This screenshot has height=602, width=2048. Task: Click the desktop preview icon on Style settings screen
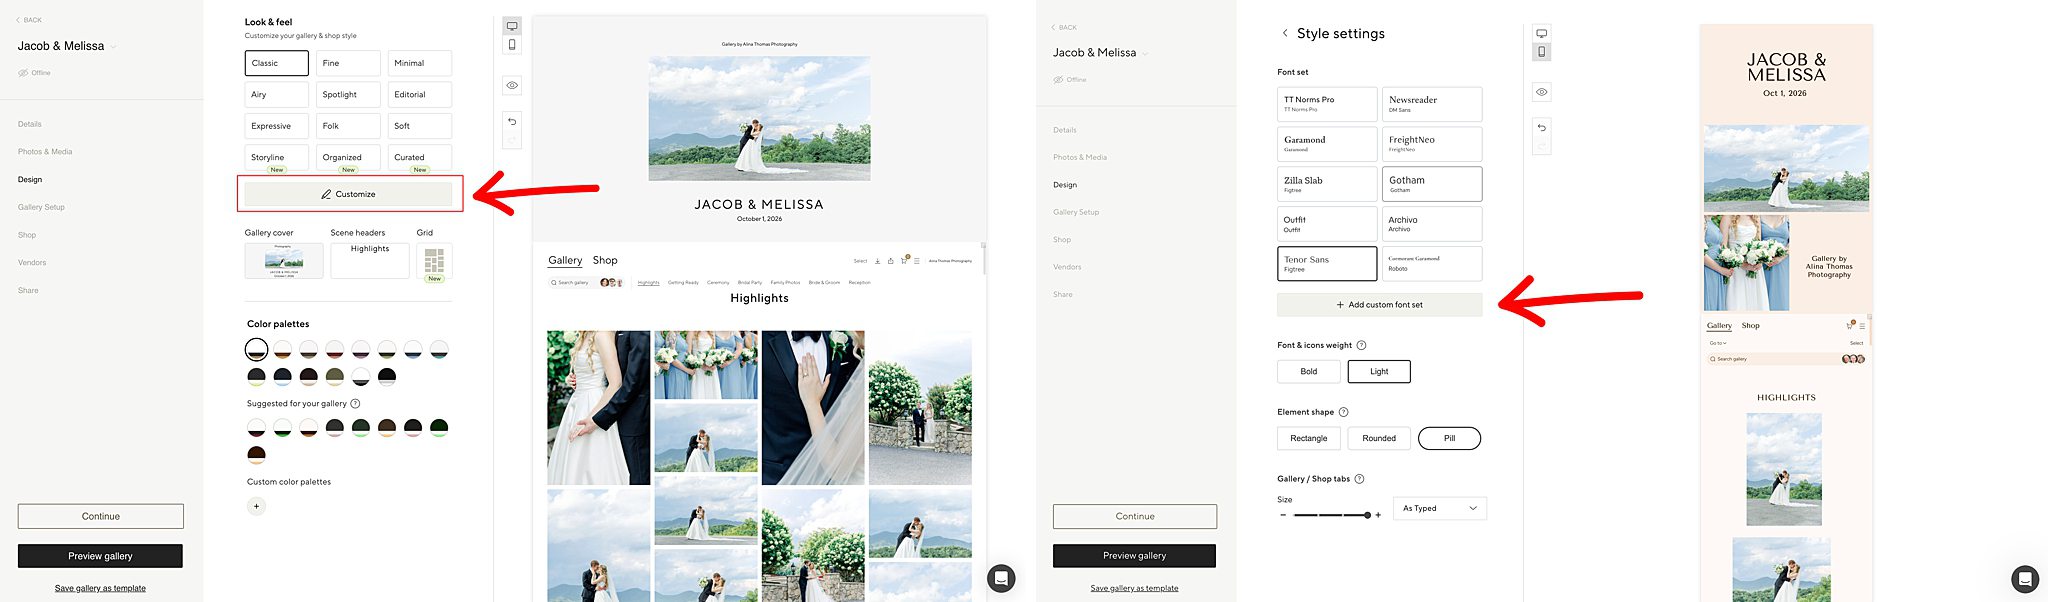[1542, 34]
